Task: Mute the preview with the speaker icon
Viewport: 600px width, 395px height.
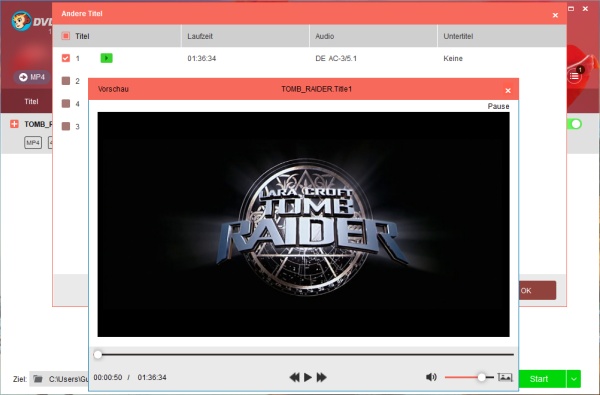Action: [431, 377]
